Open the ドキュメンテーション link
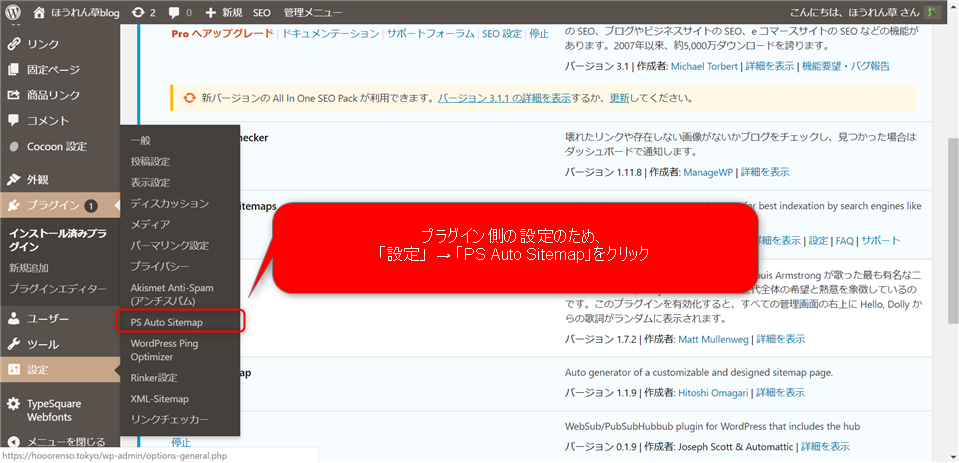 pyautogui.click(x=330, y=34)
